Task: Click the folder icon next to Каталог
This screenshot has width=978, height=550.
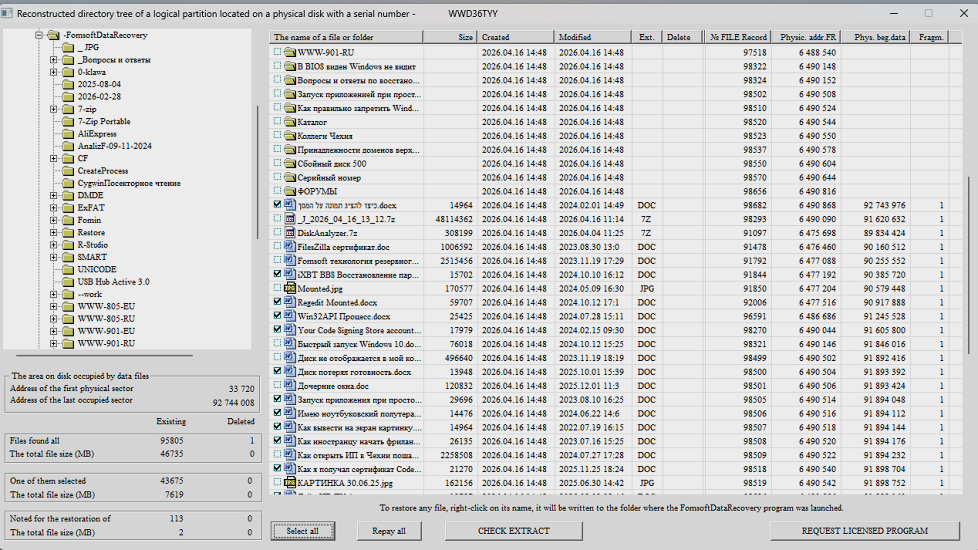Action: pyautogui.click(x=290, y=122)
